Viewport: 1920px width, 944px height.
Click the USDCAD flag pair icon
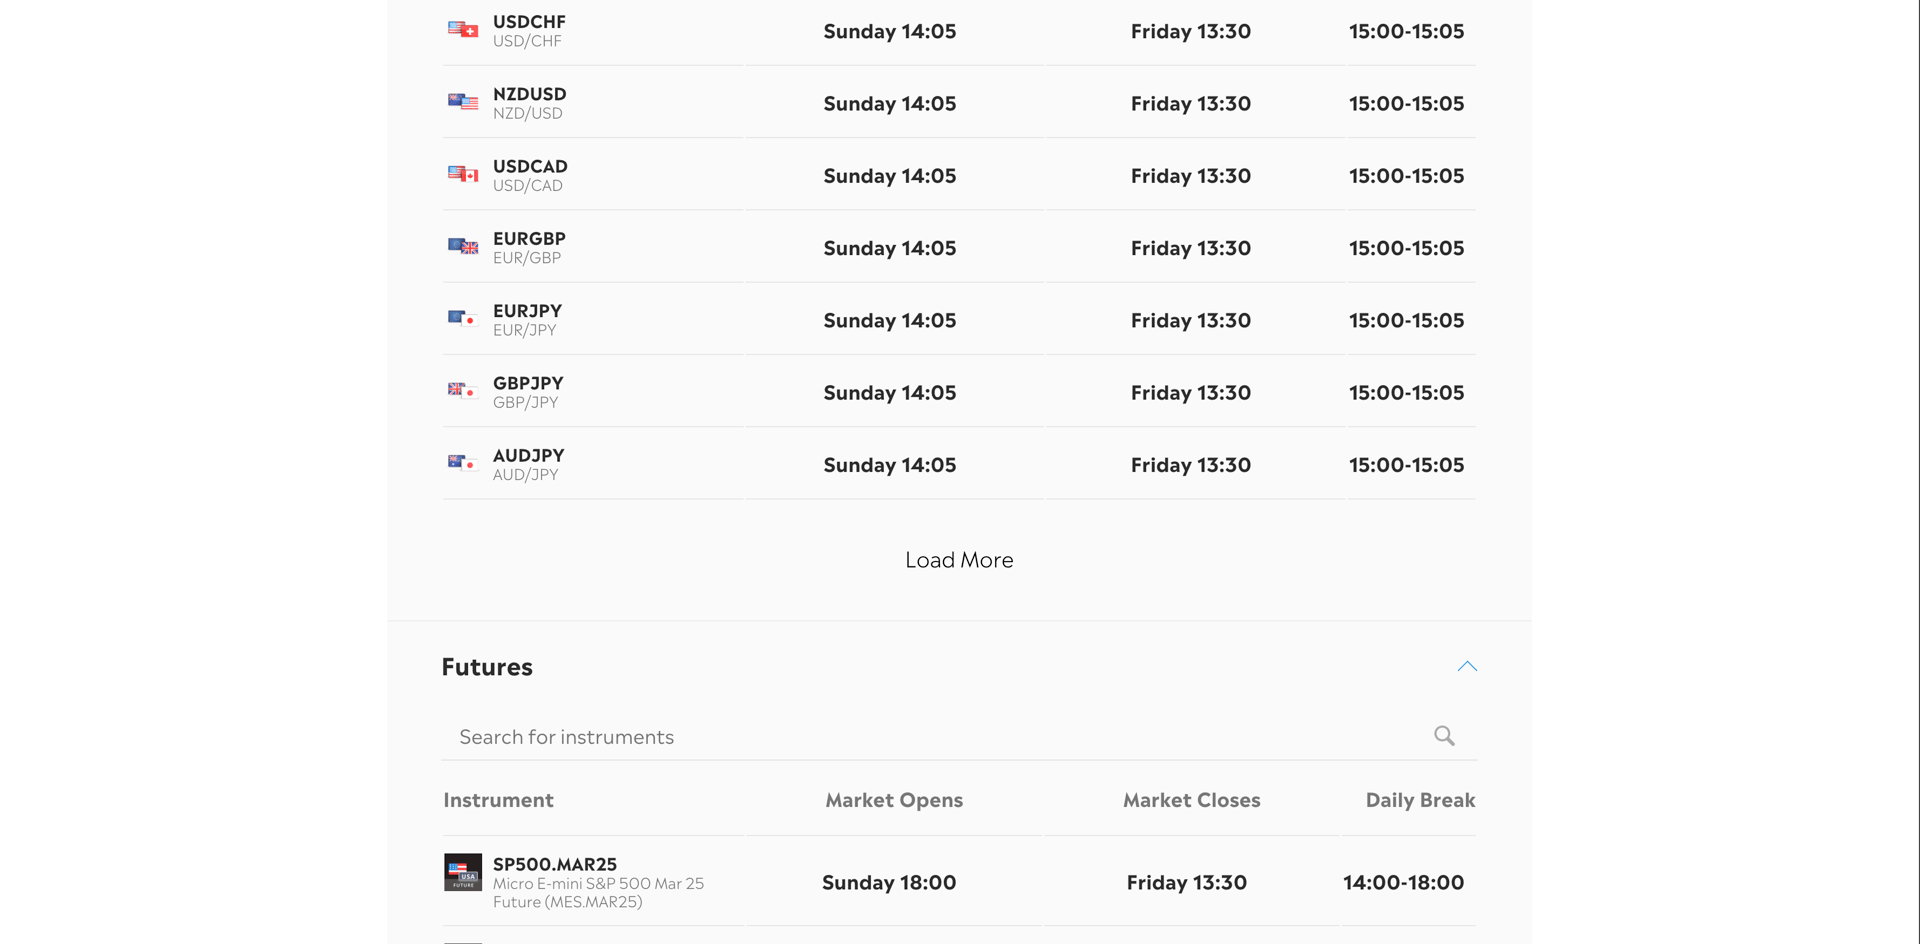(x=463, y=174)
